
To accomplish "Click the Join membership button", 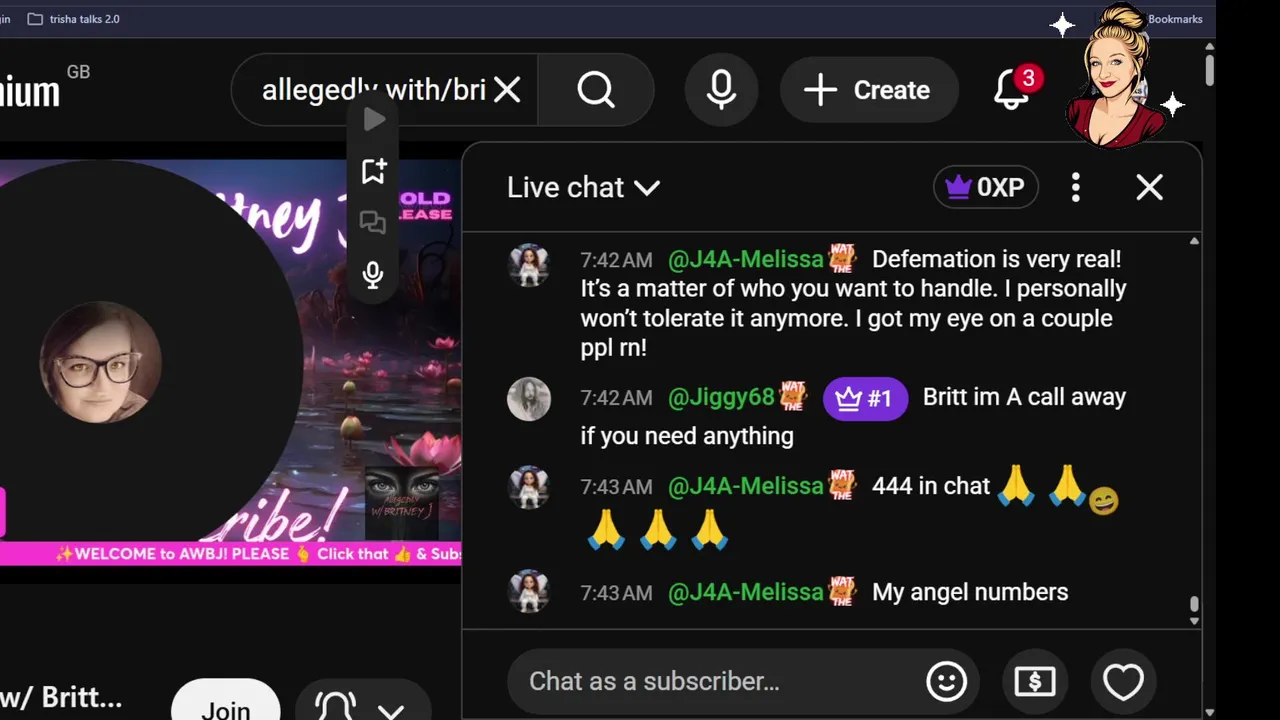I will click(x=226, y=704).
